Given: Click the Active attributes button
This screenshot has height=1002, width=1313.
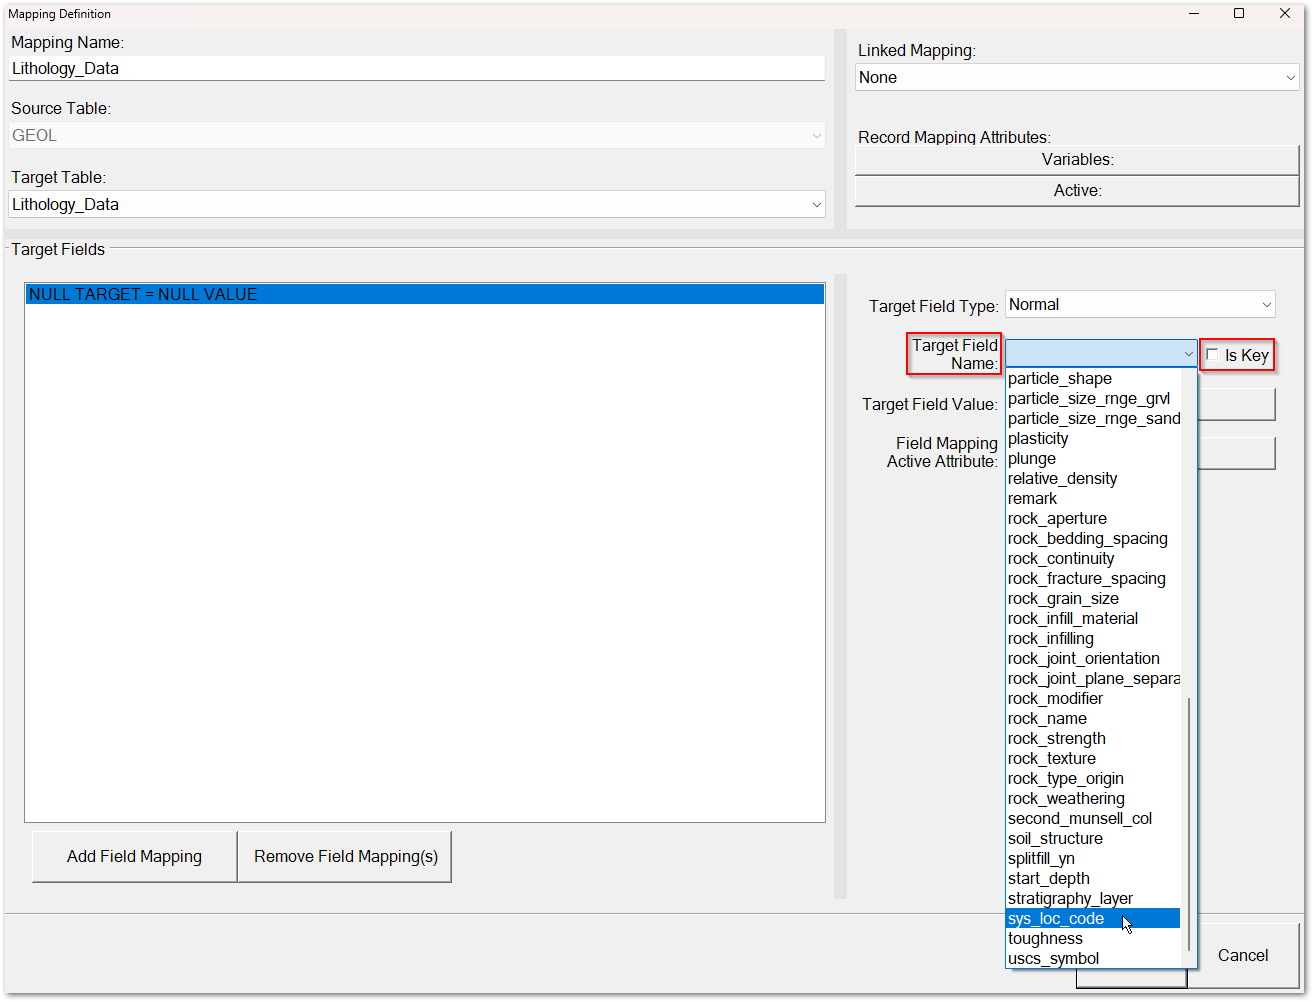Looking at the screenshot, I should (x=1077, y=191).
